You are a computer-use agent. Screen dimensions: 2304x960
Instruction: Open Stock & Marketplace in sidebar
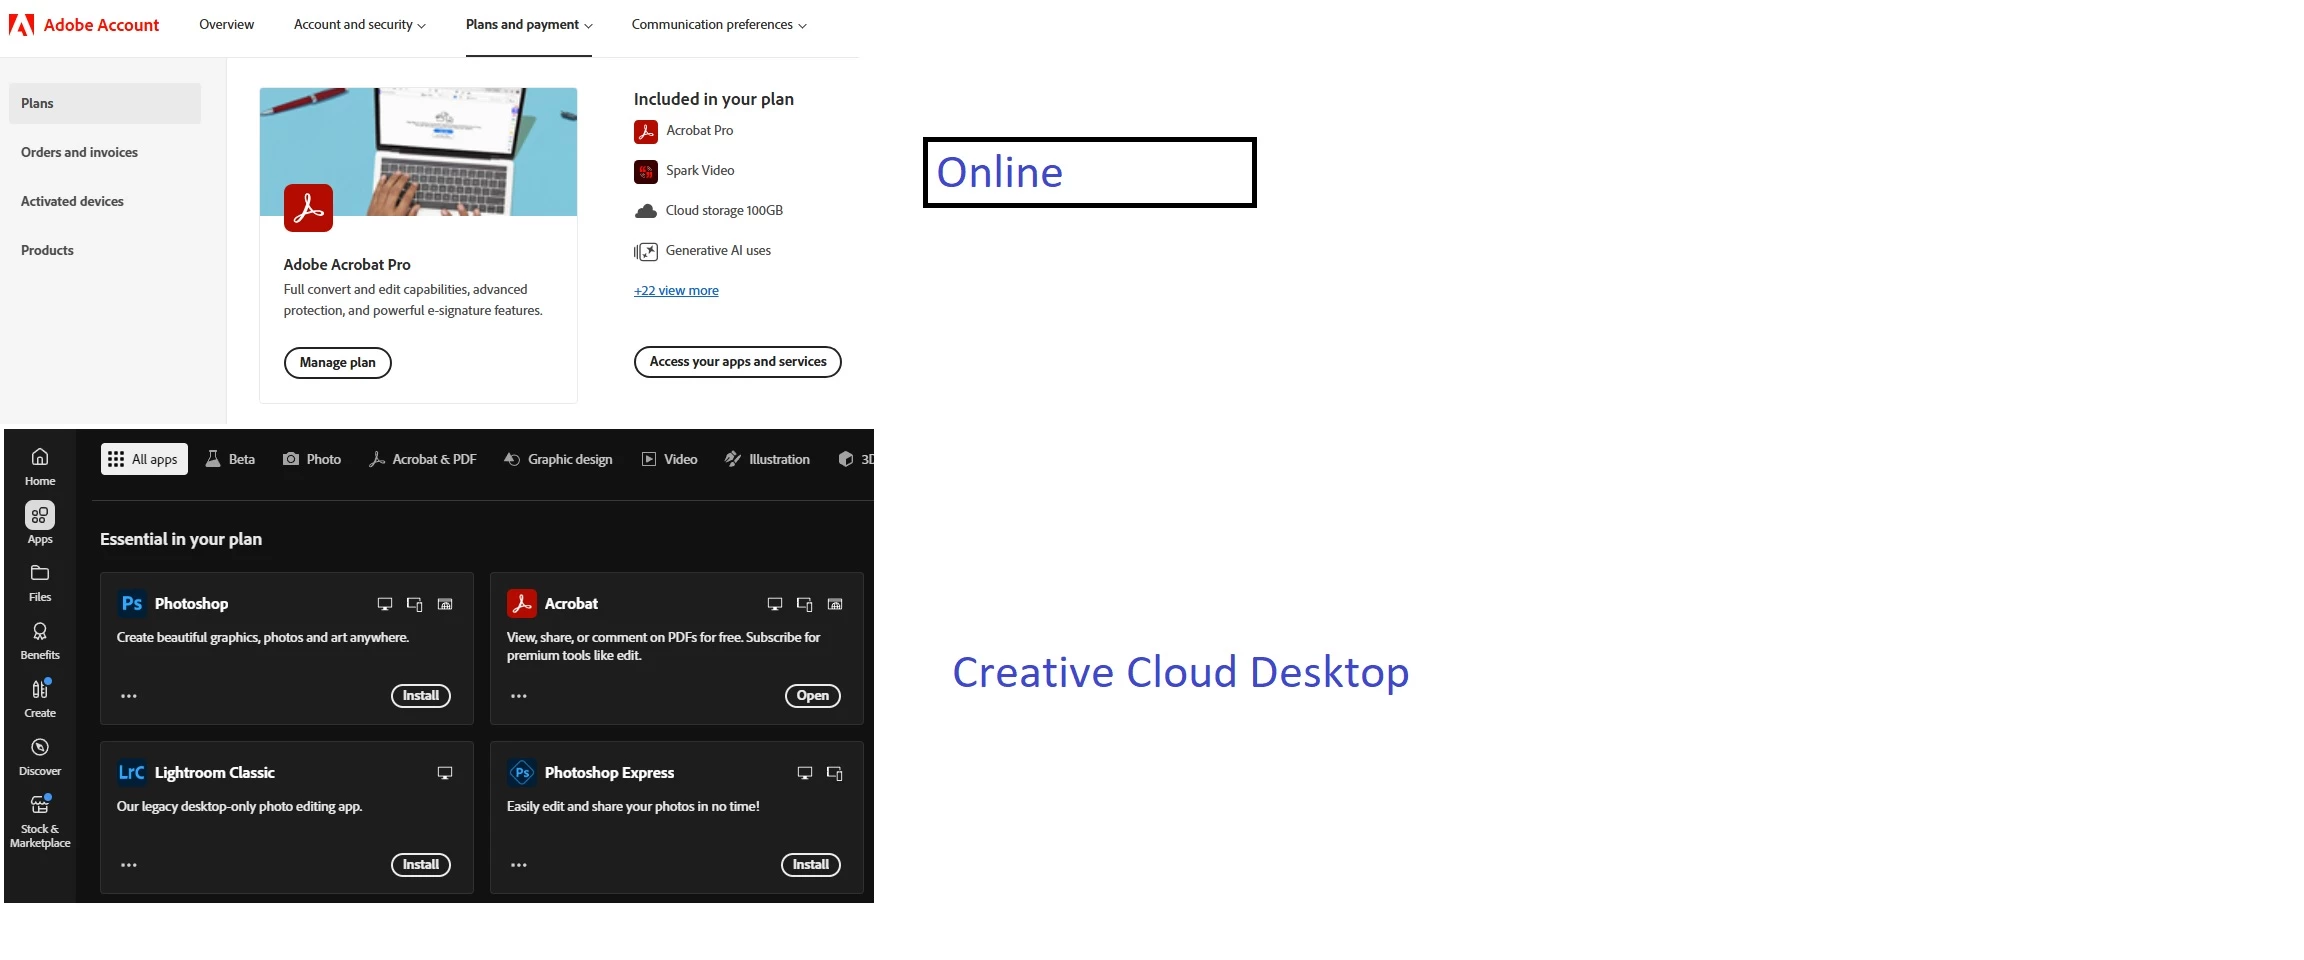coord(40,822)
